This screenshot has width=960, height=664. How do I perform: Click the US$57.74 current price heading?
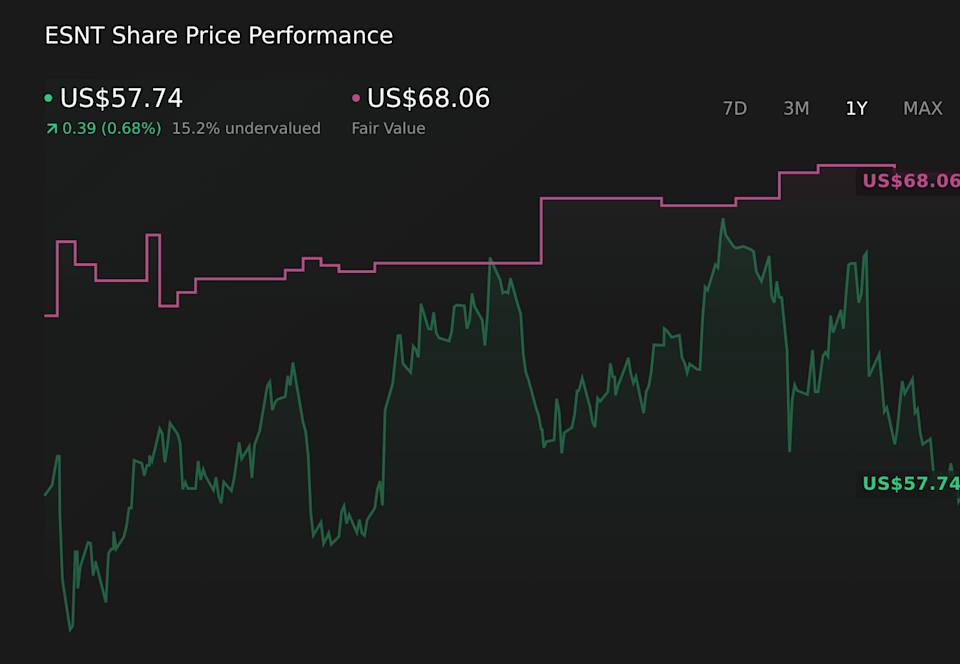[x=121, y=98]
